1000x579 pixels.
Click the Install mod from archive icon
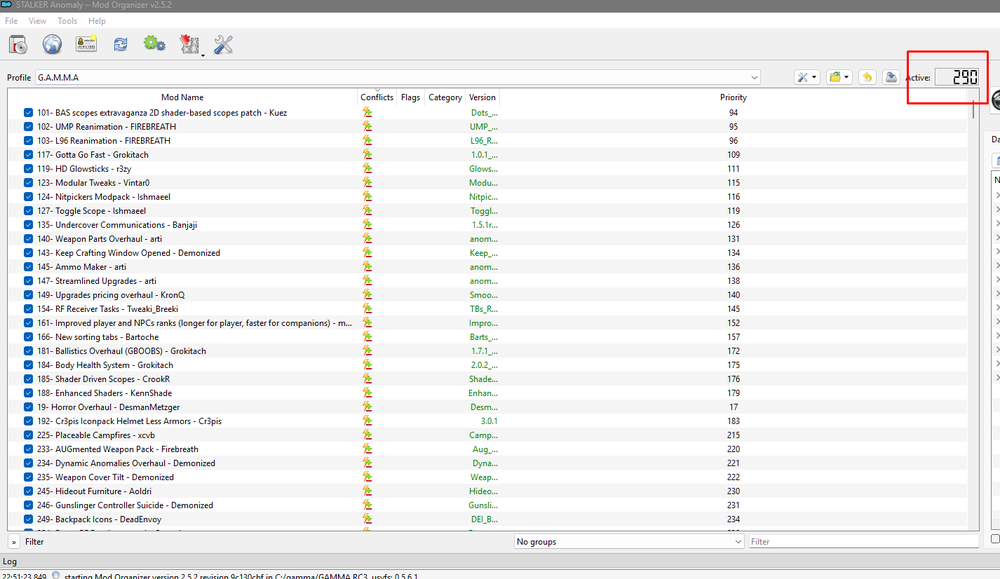pos(18,44)
